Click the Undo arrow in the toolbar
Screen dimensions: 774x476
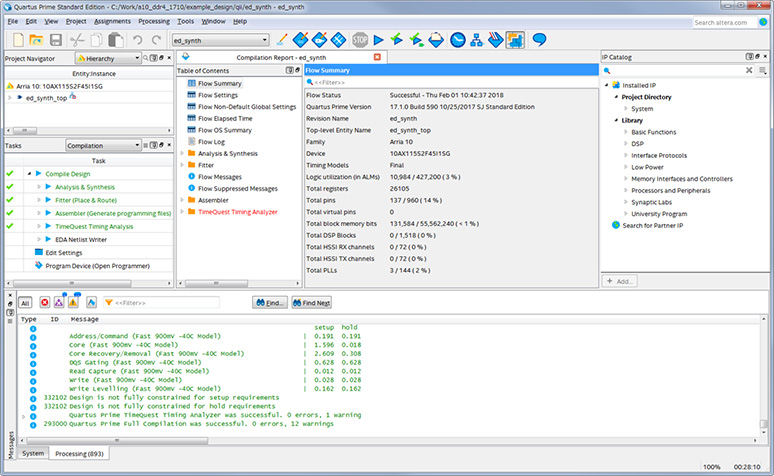pos(137,39)
